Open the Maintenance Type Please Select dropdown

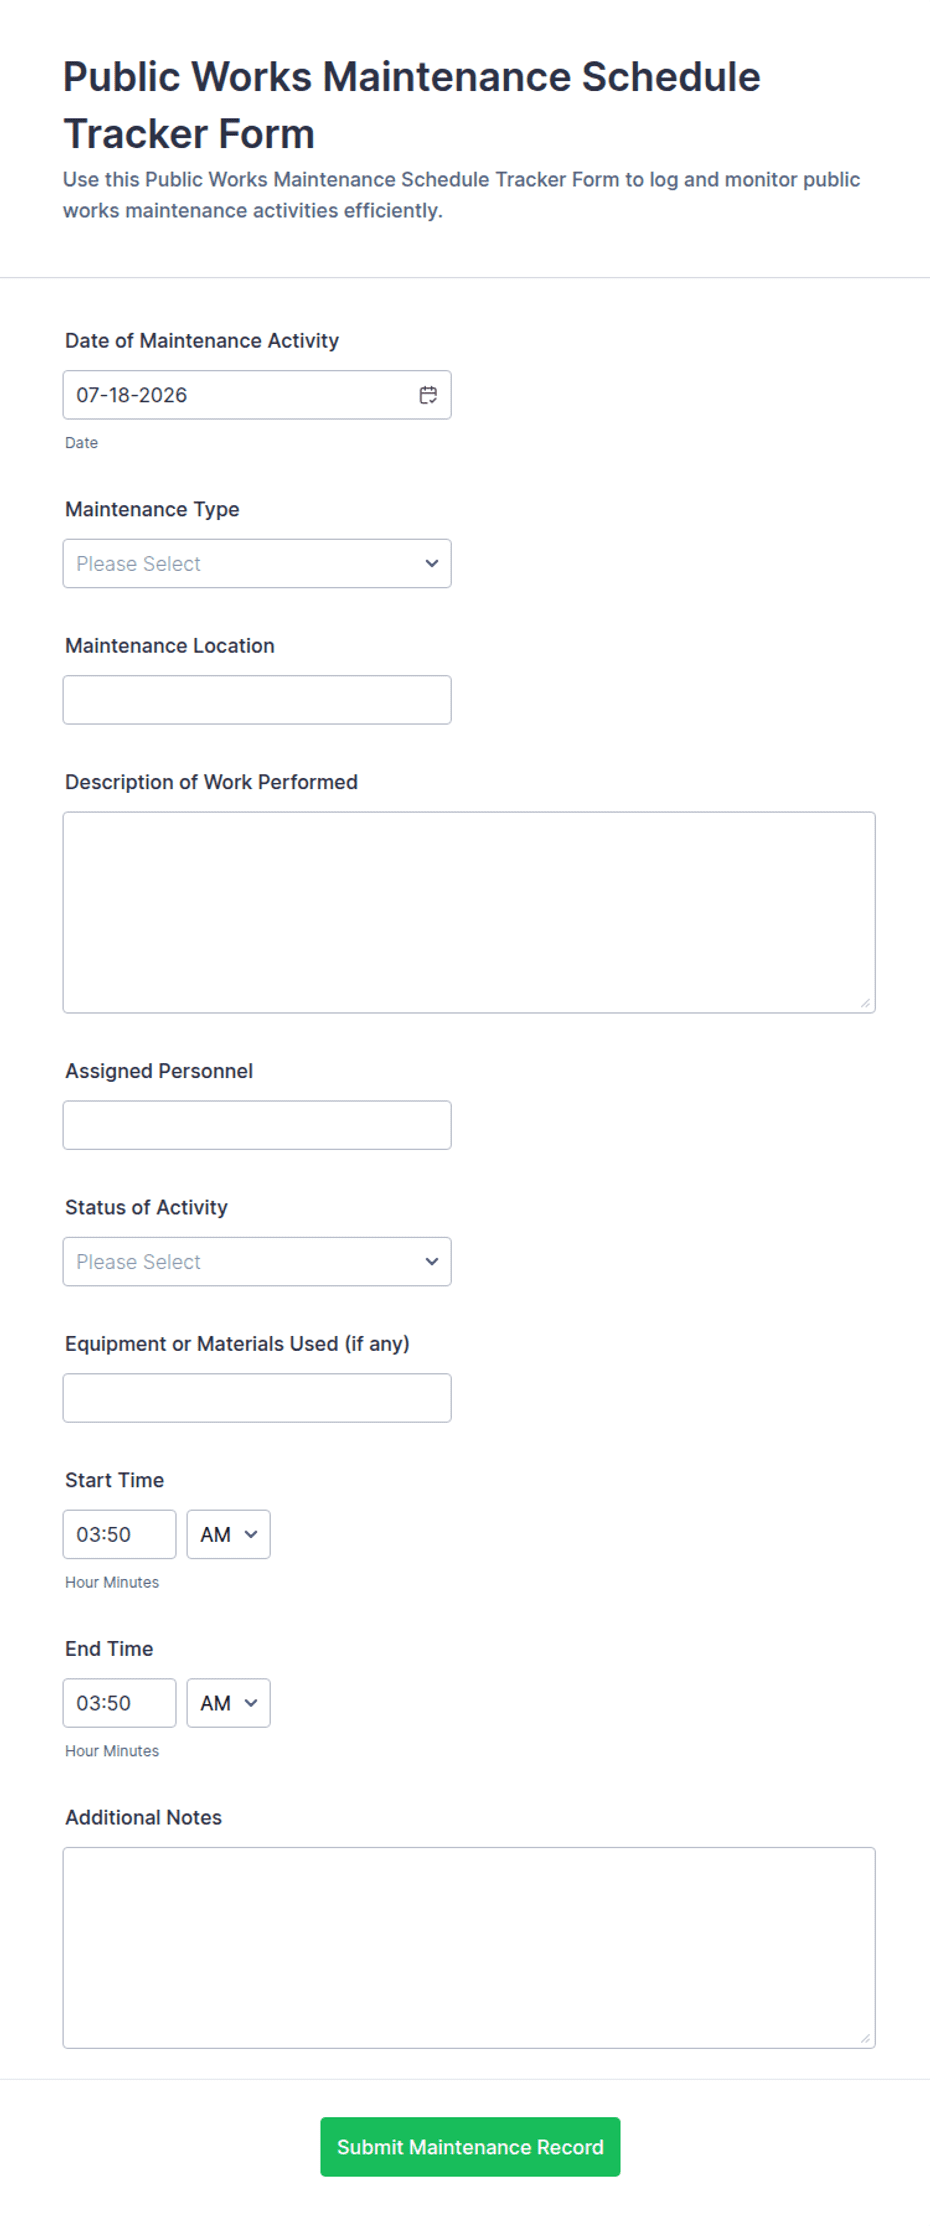(x=257, y=563)
